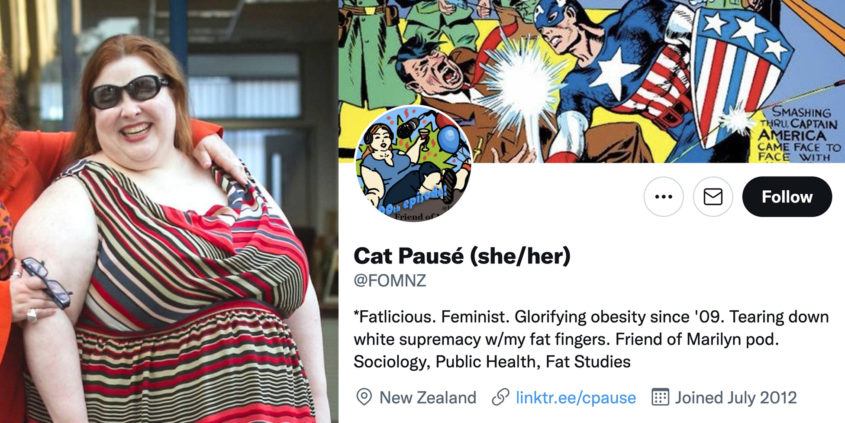Select the @FOMNZ handle
Viewport: 845px width, 423px height.
coord(390,281)
